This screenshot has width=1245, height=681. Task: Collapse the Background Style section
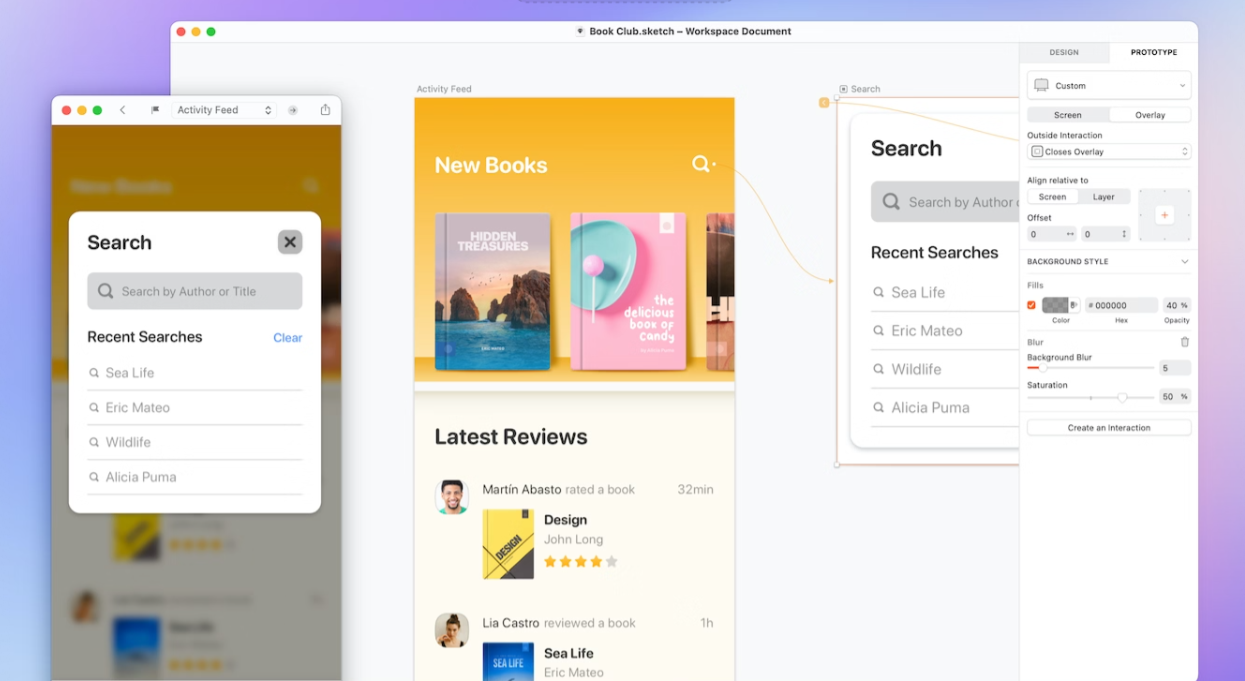[1184, 262]
